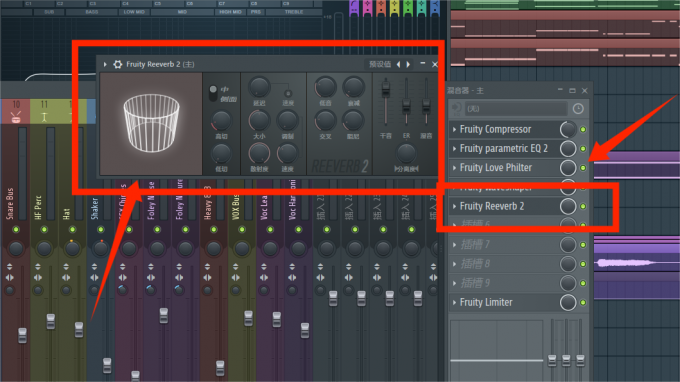Click the Shaker track pan knob
This screenshot has height=382, width=680.
[x=101, y=248]
